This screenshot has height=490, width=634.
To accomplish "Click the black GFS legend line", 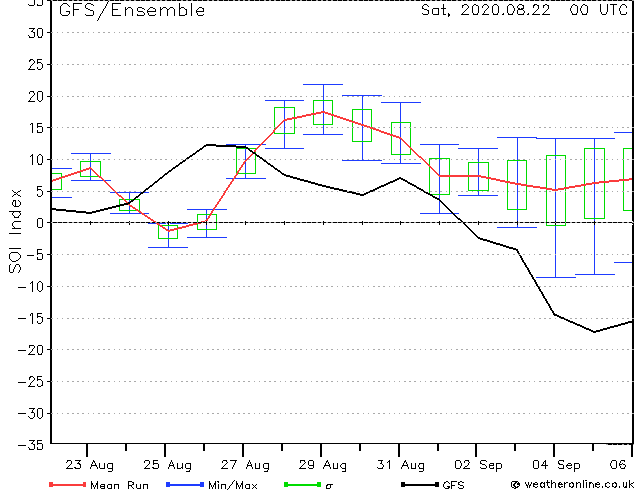I will point(420,484).
